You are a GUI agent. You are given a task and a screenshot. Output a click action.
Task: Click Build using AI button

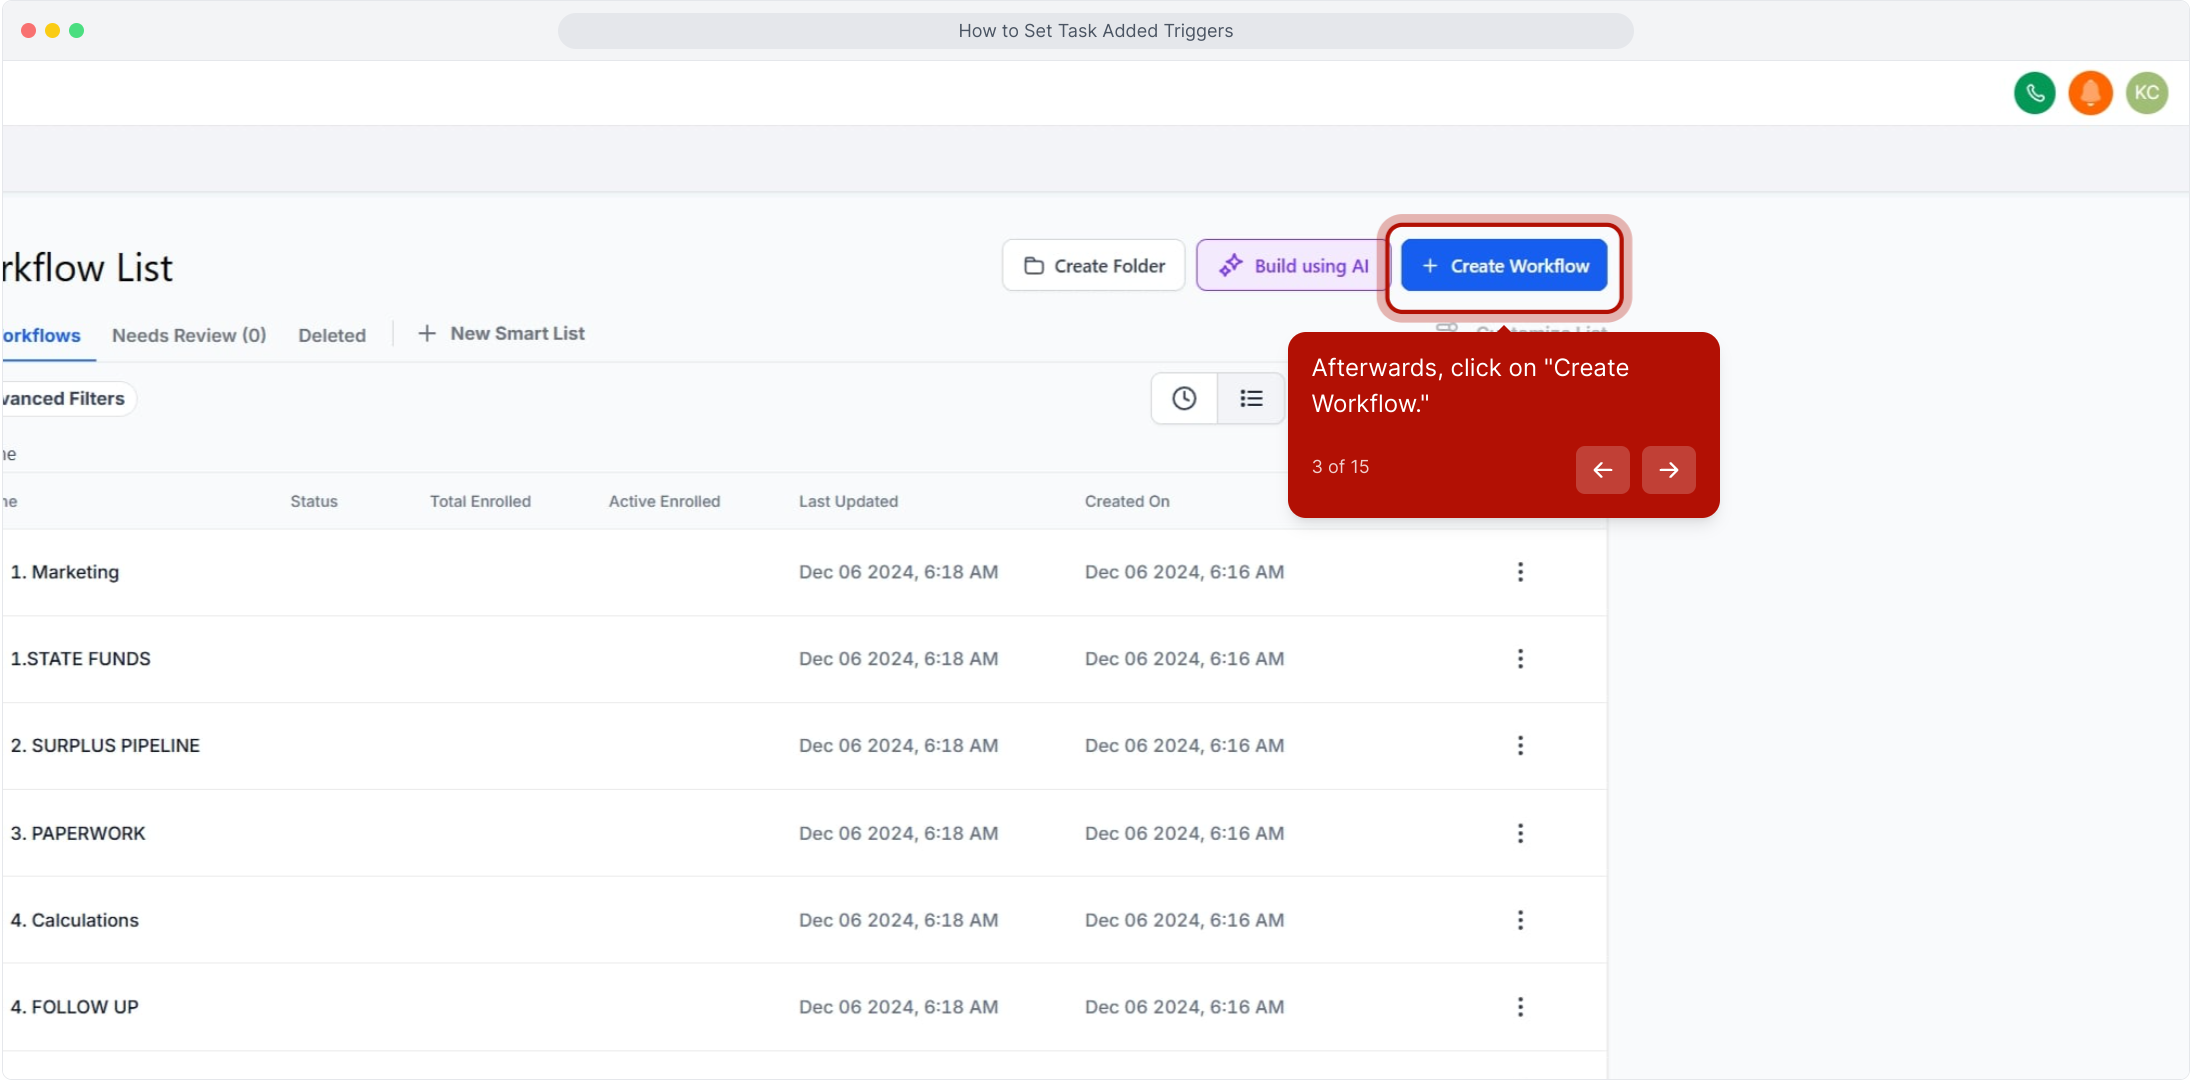[x=1293, y=266]
